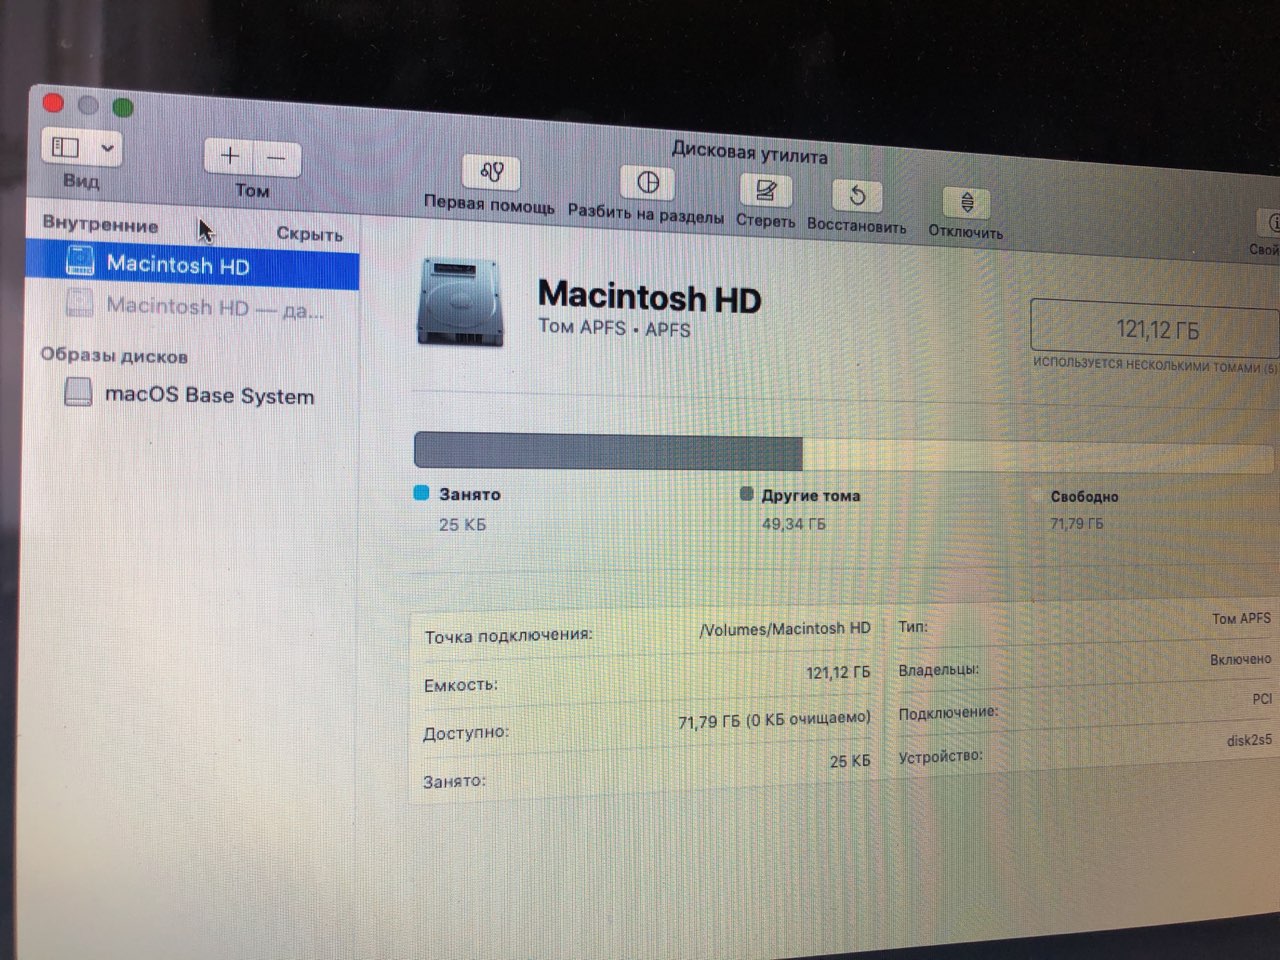Click Macintosh HD sidebar drive icon
1280x960 pixels.
tap(80, 261)
